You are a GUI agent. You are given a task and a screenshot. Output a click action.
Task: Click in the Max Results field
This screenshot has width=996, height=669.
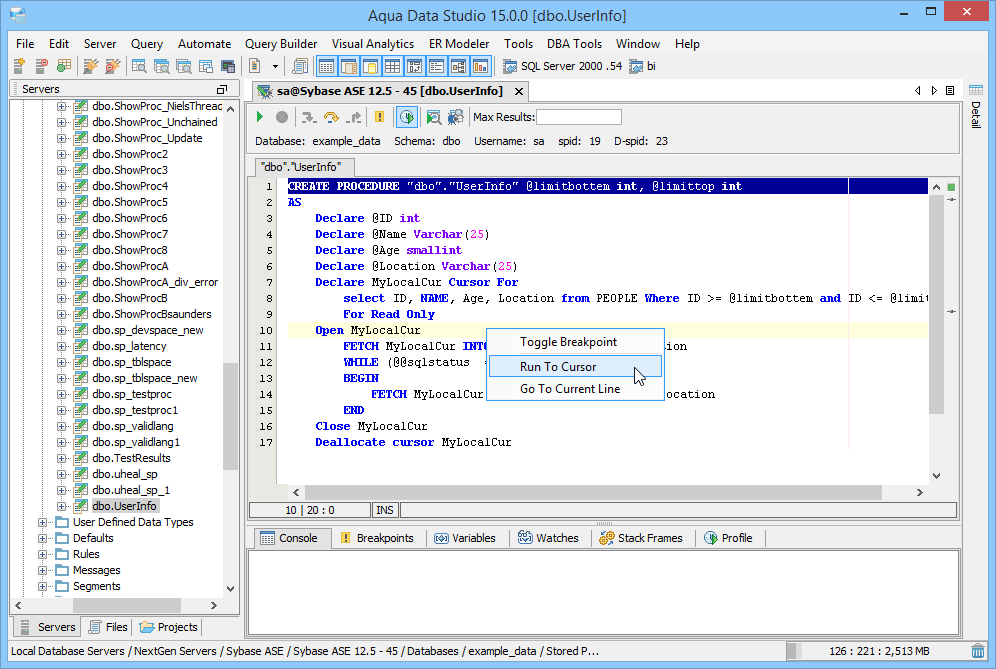click(579, 117)
